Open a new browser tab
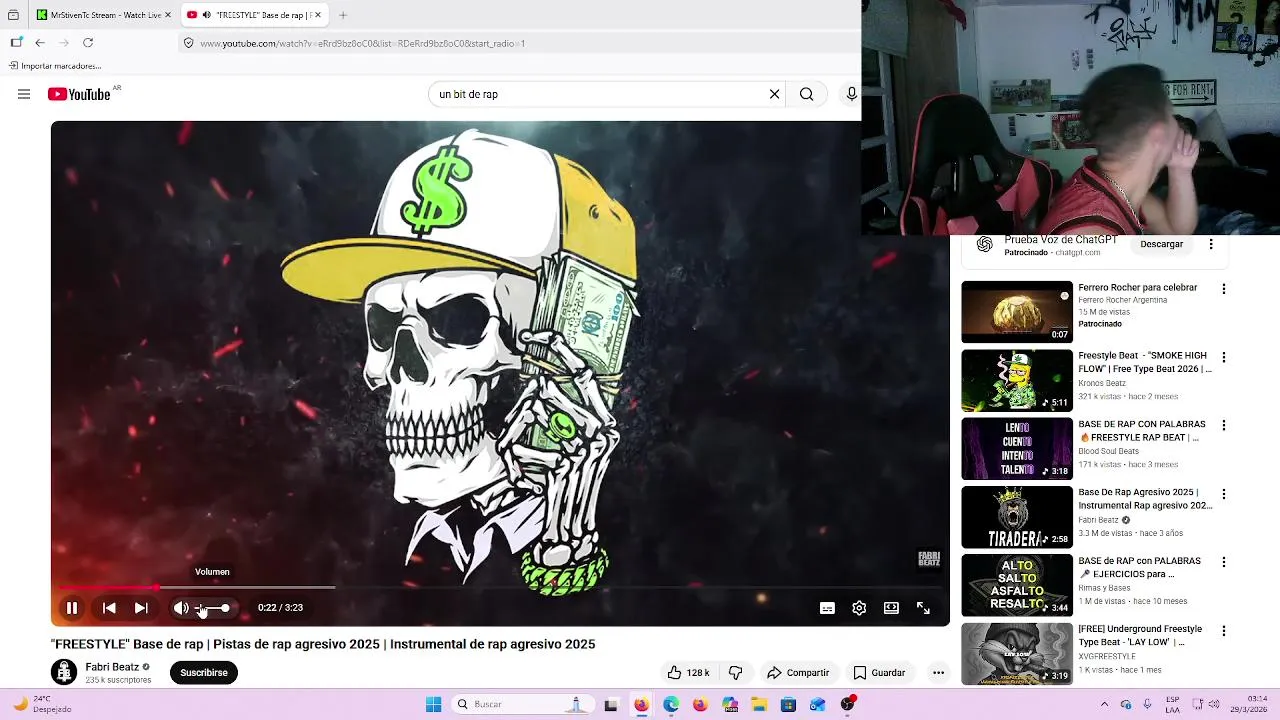Image resolution: width=1280 pixels, height=720 pixels. (x=343, y=15)
